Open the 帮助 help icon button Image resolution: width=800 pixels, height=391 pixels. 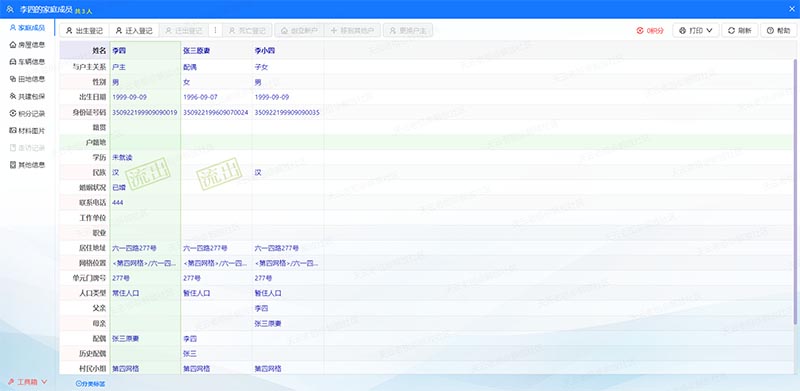pyautogui.click(x=779, y=31)
